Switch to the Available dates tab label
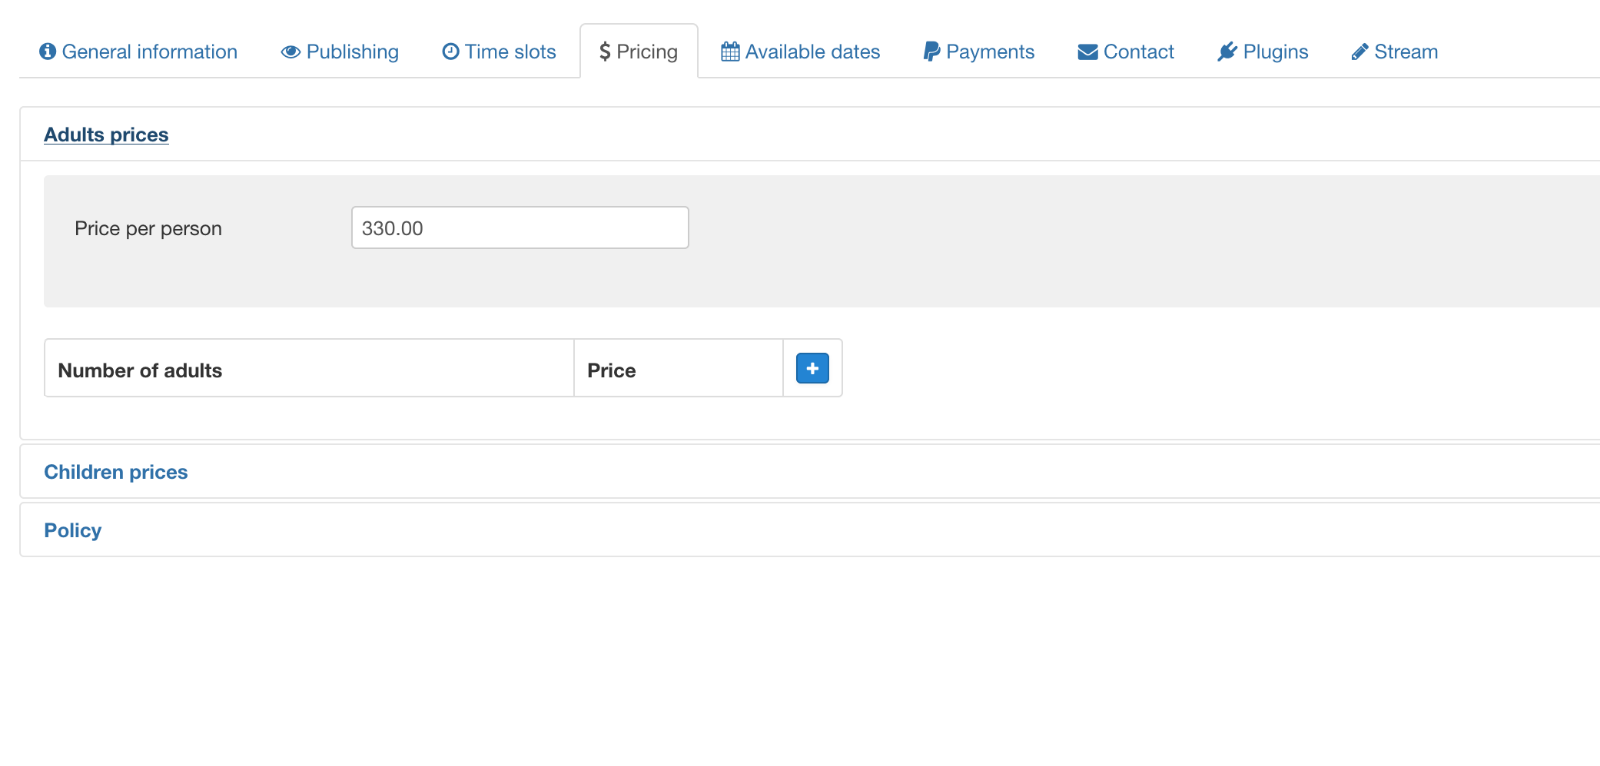This screenshot has width=1600, height=766. (x=812, y=52)
